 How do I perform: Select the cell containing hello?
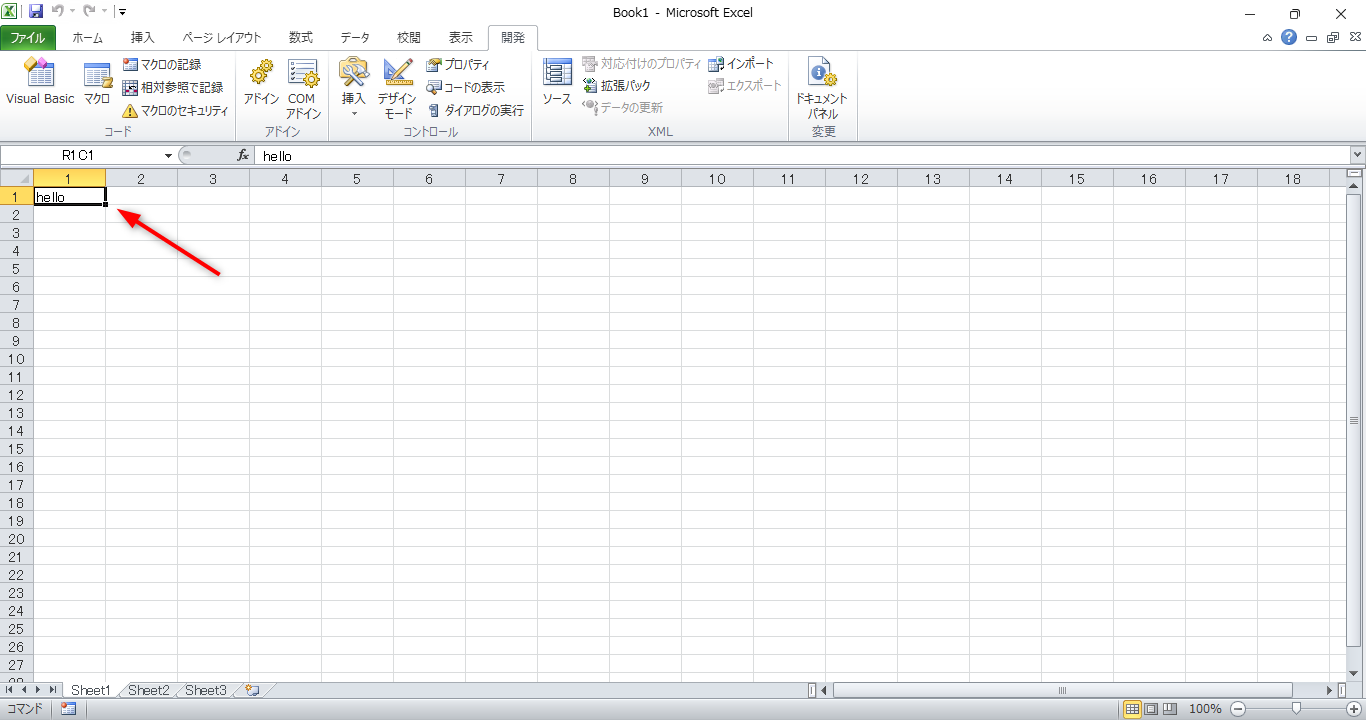tap(69, 197)
